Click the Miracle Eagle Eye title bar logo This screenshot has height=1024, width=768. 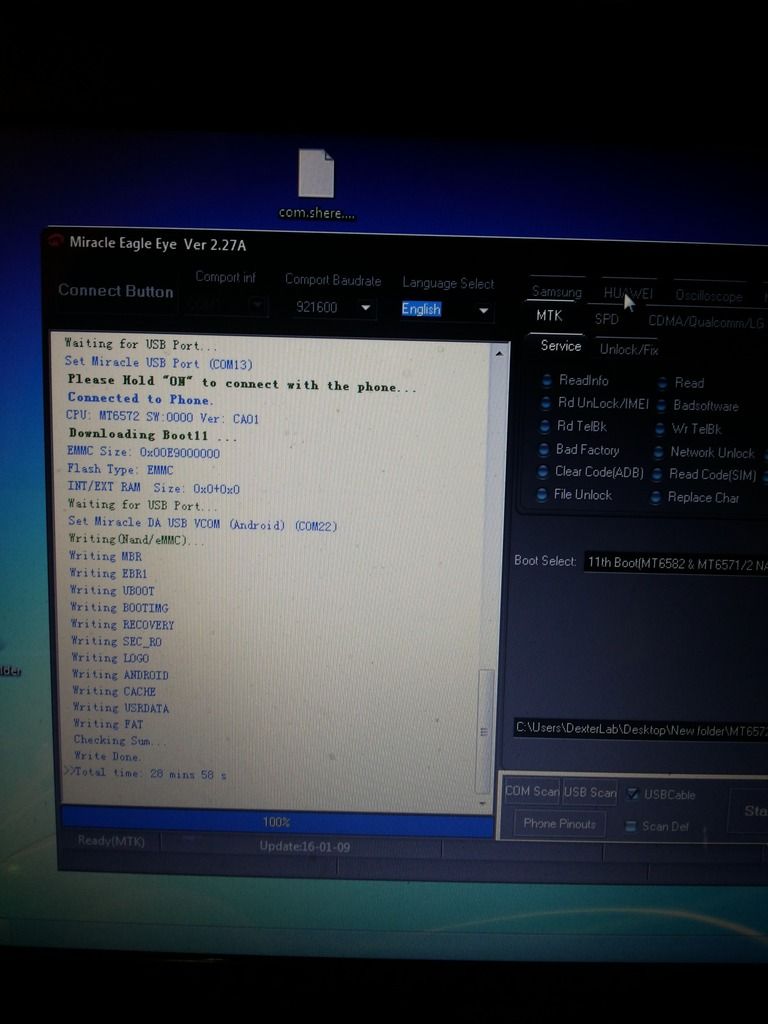tap(55, 241)
